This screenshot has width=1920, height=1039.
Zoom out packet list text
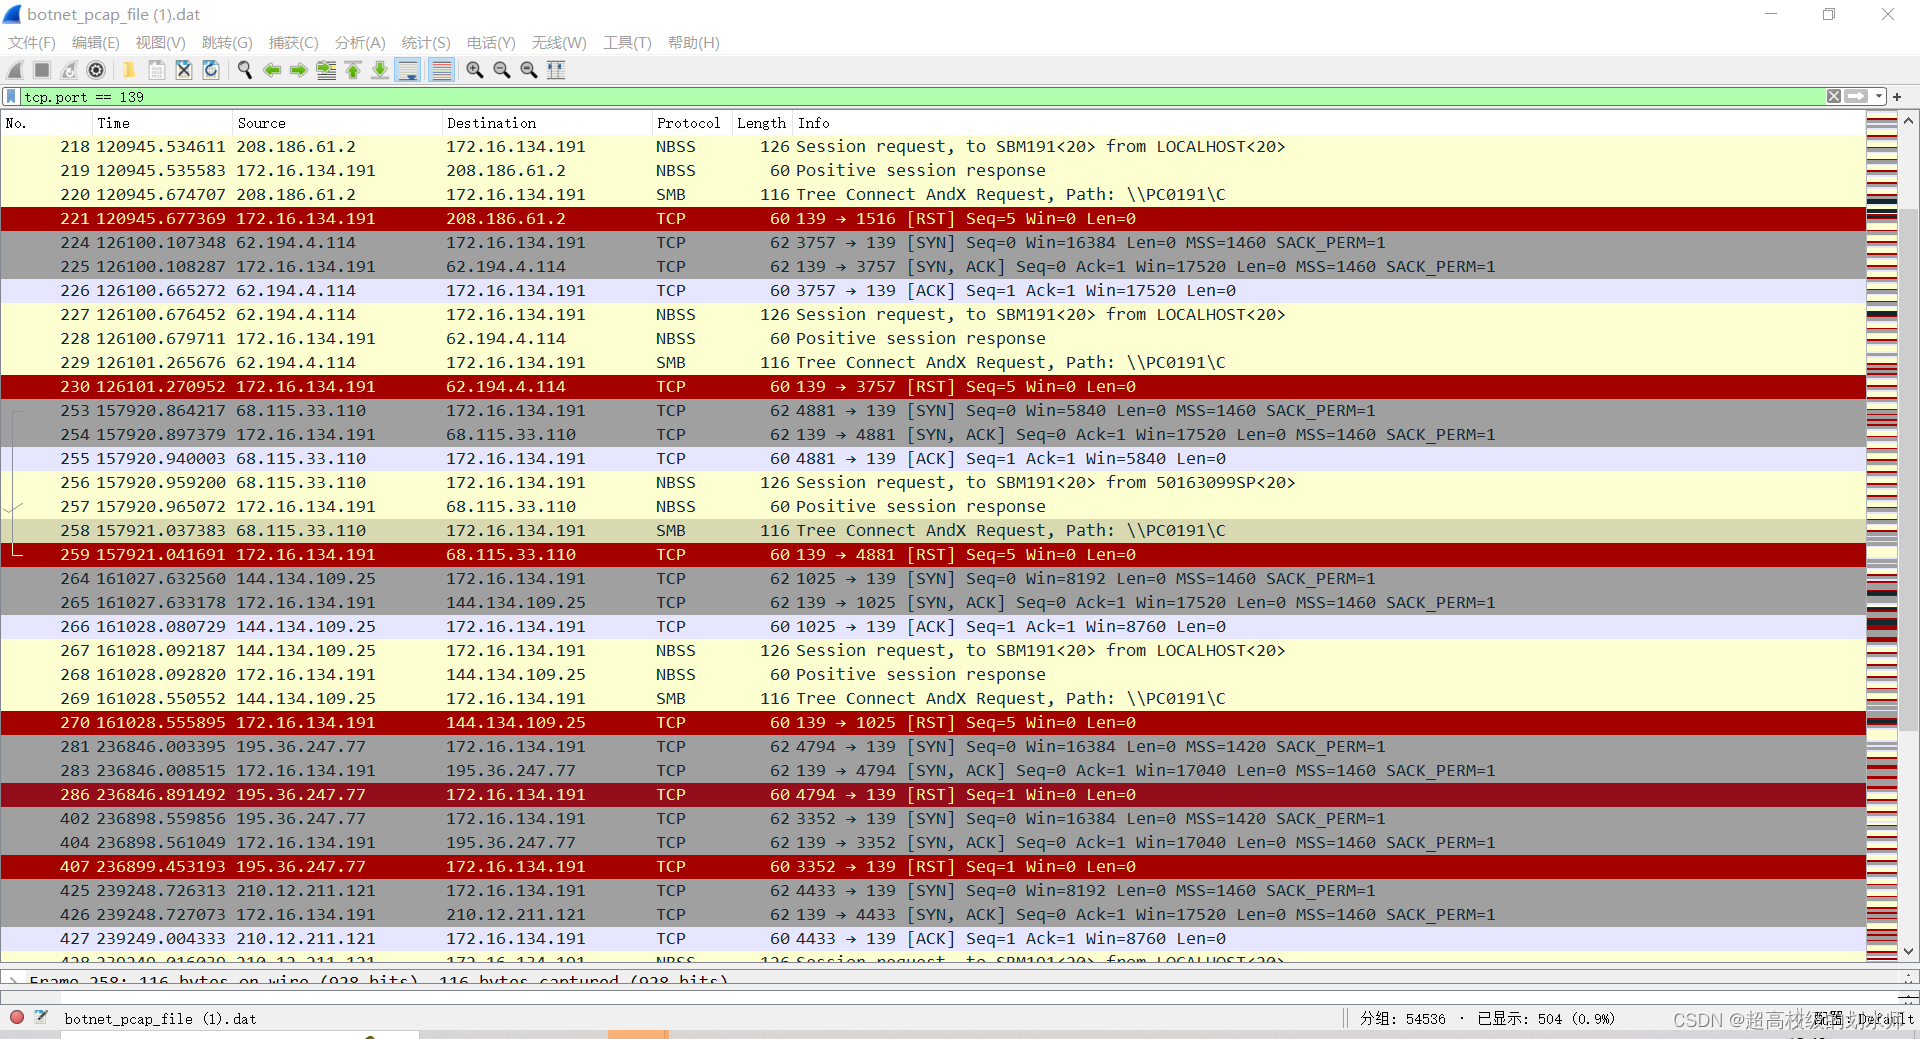[502, 70]
